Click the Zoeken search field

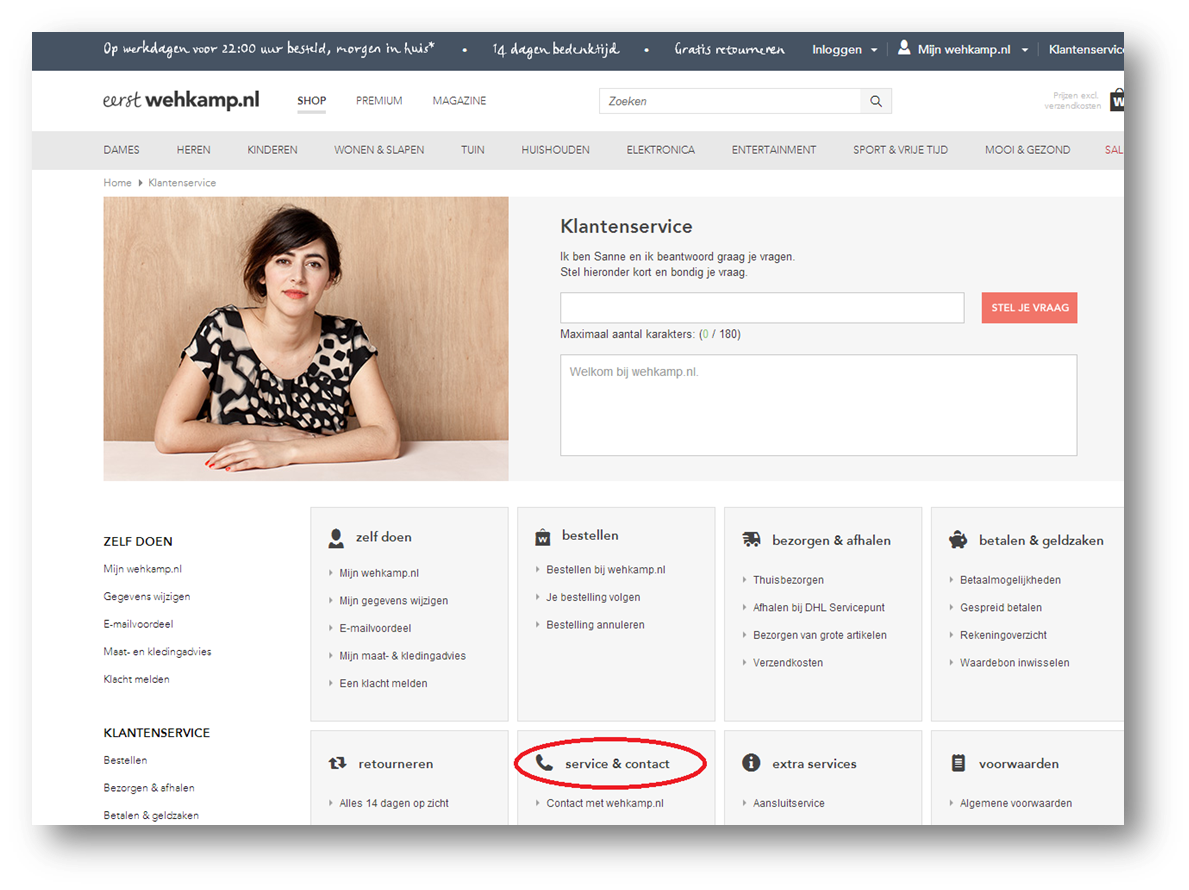tap(729, 101)
